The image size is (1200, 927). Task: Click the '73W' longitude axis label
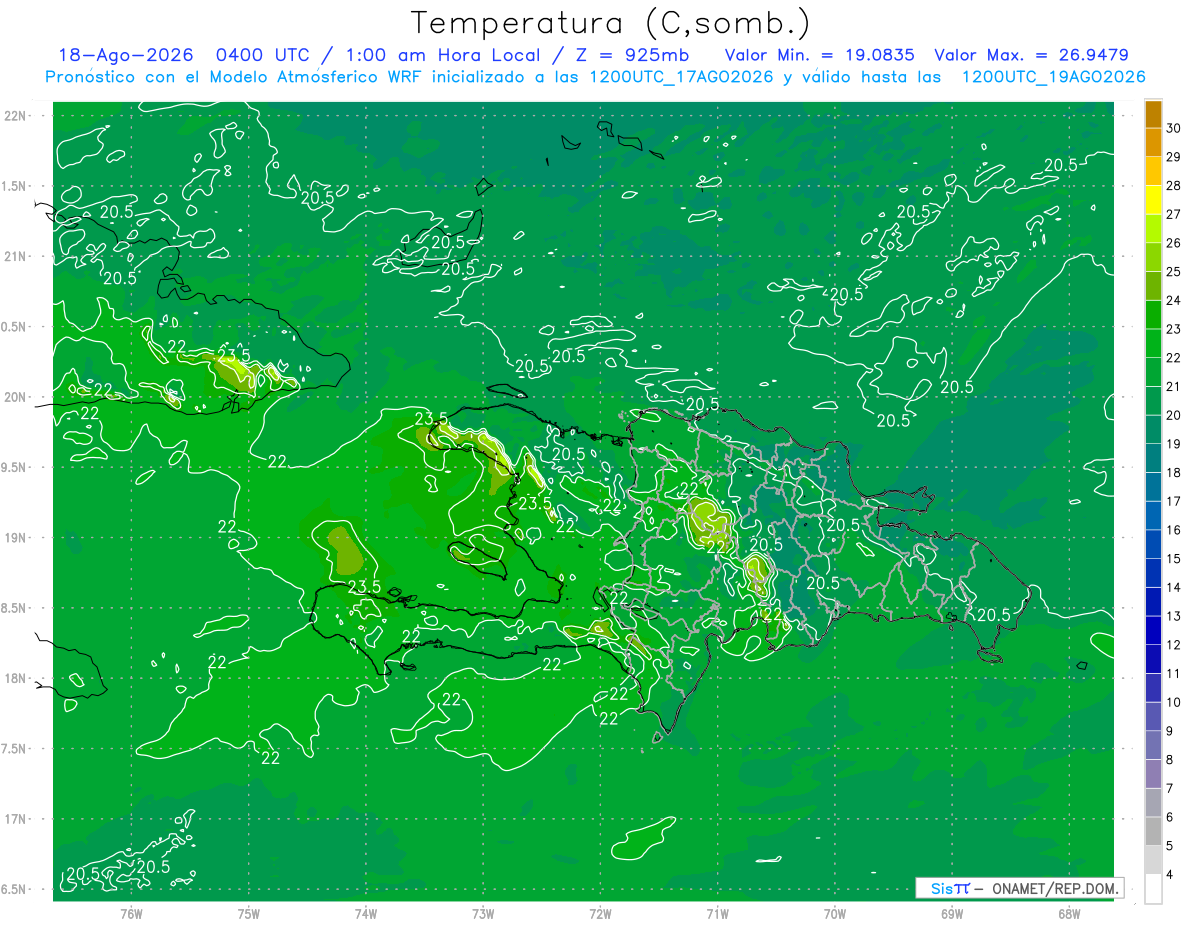point(483,913)
